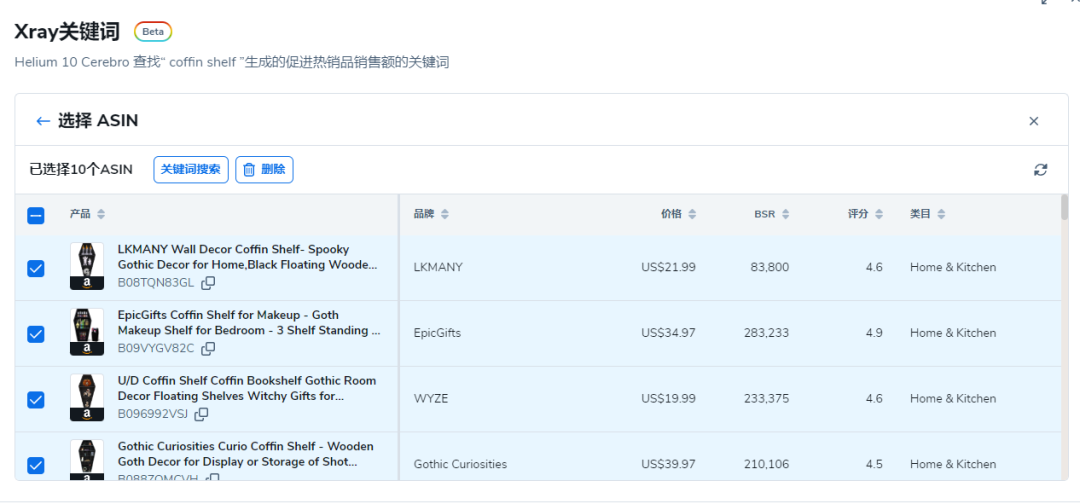
Task: Toggle the select-all checkbox in the table header
Action: tap(36, 215)
